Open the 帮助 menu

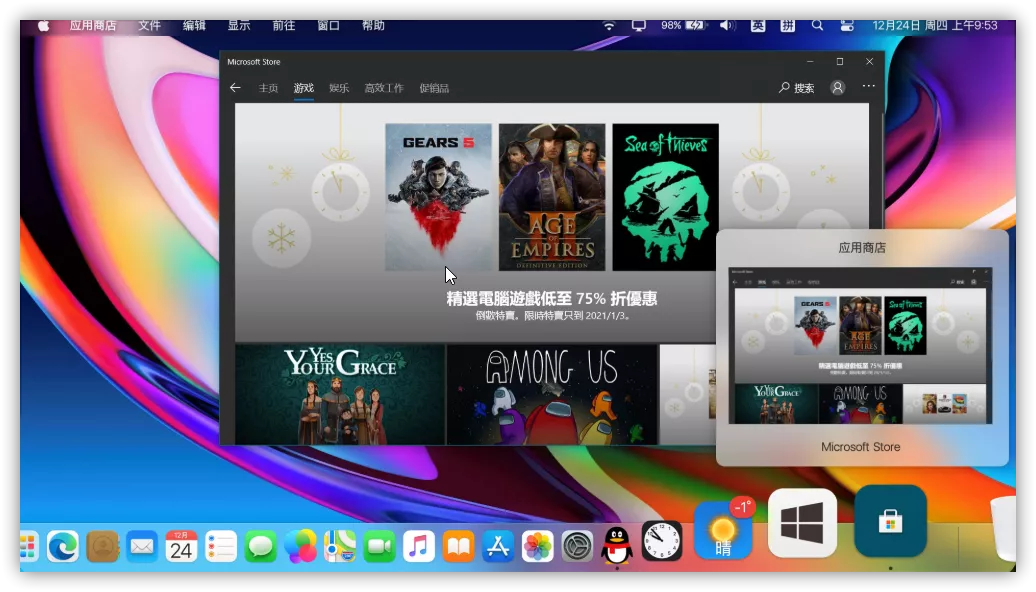(x=373, y=25)
